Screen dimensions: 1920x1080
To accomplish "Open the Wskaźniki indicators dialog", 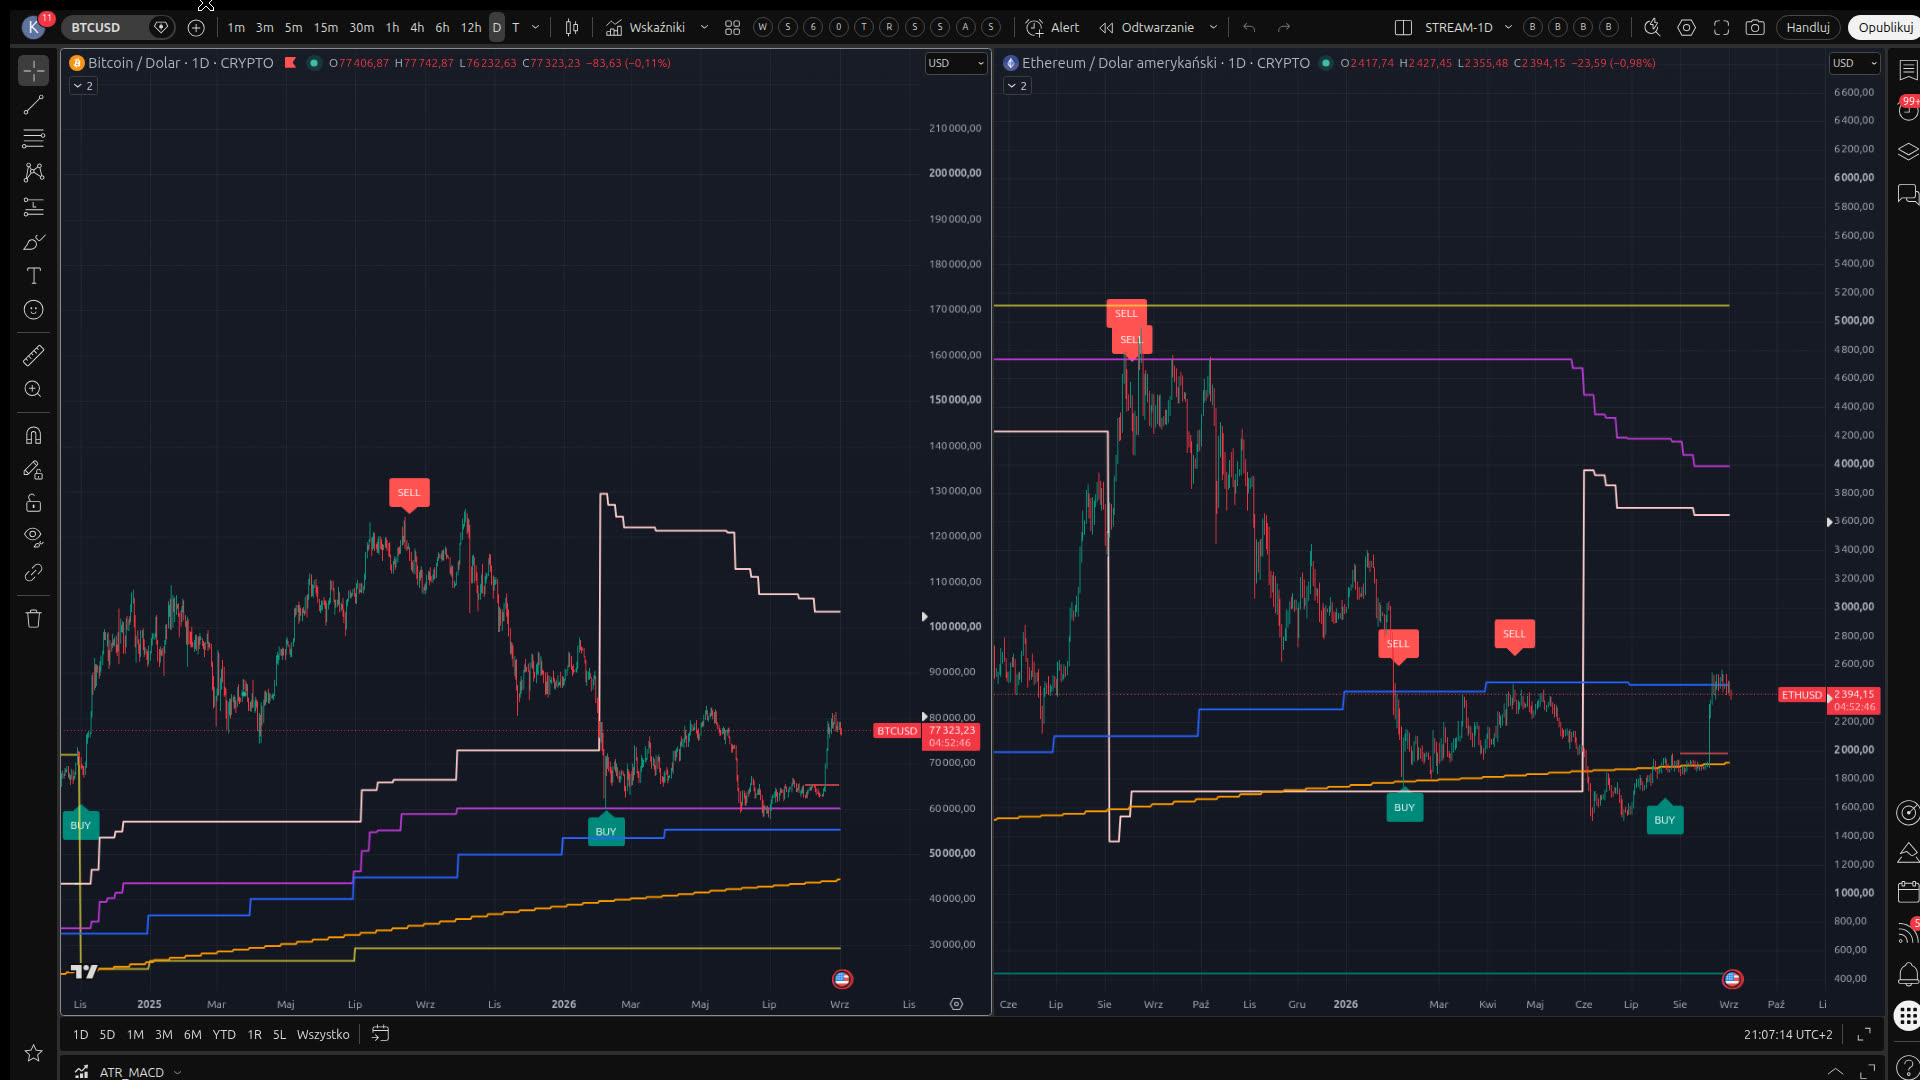I will [646, 27].
